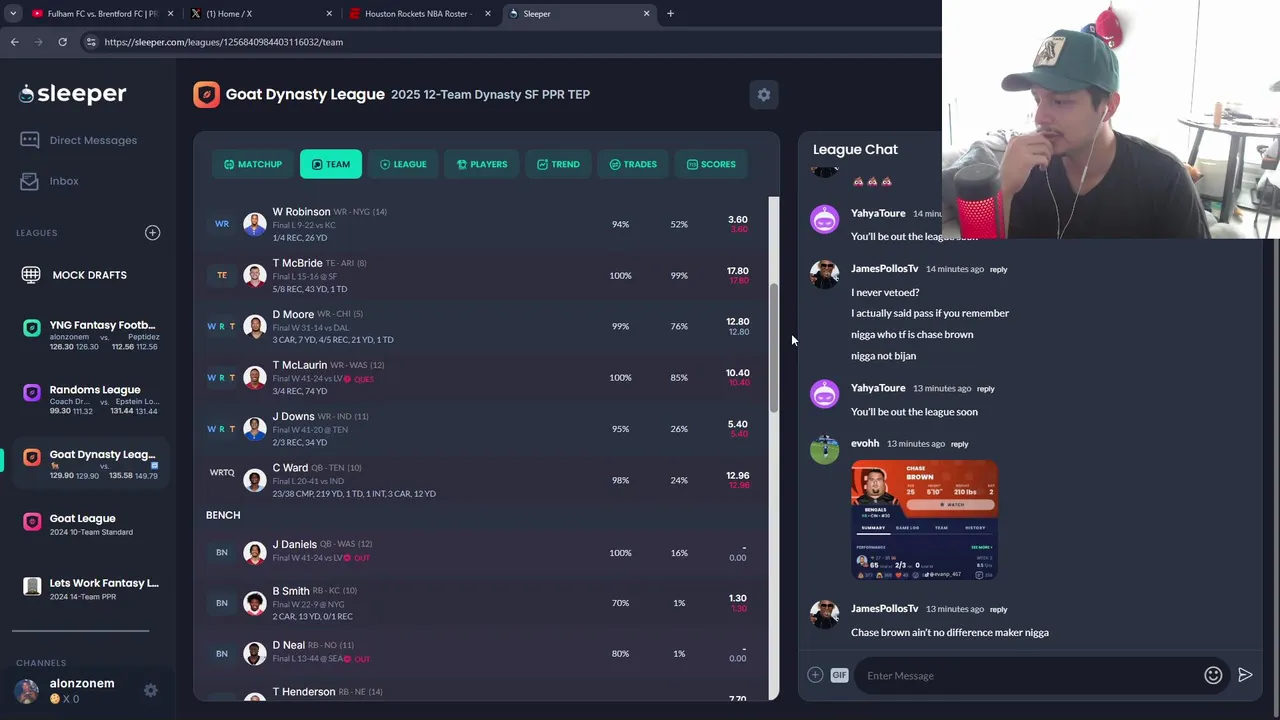Open Direct Messages

(x=80, y=140)
